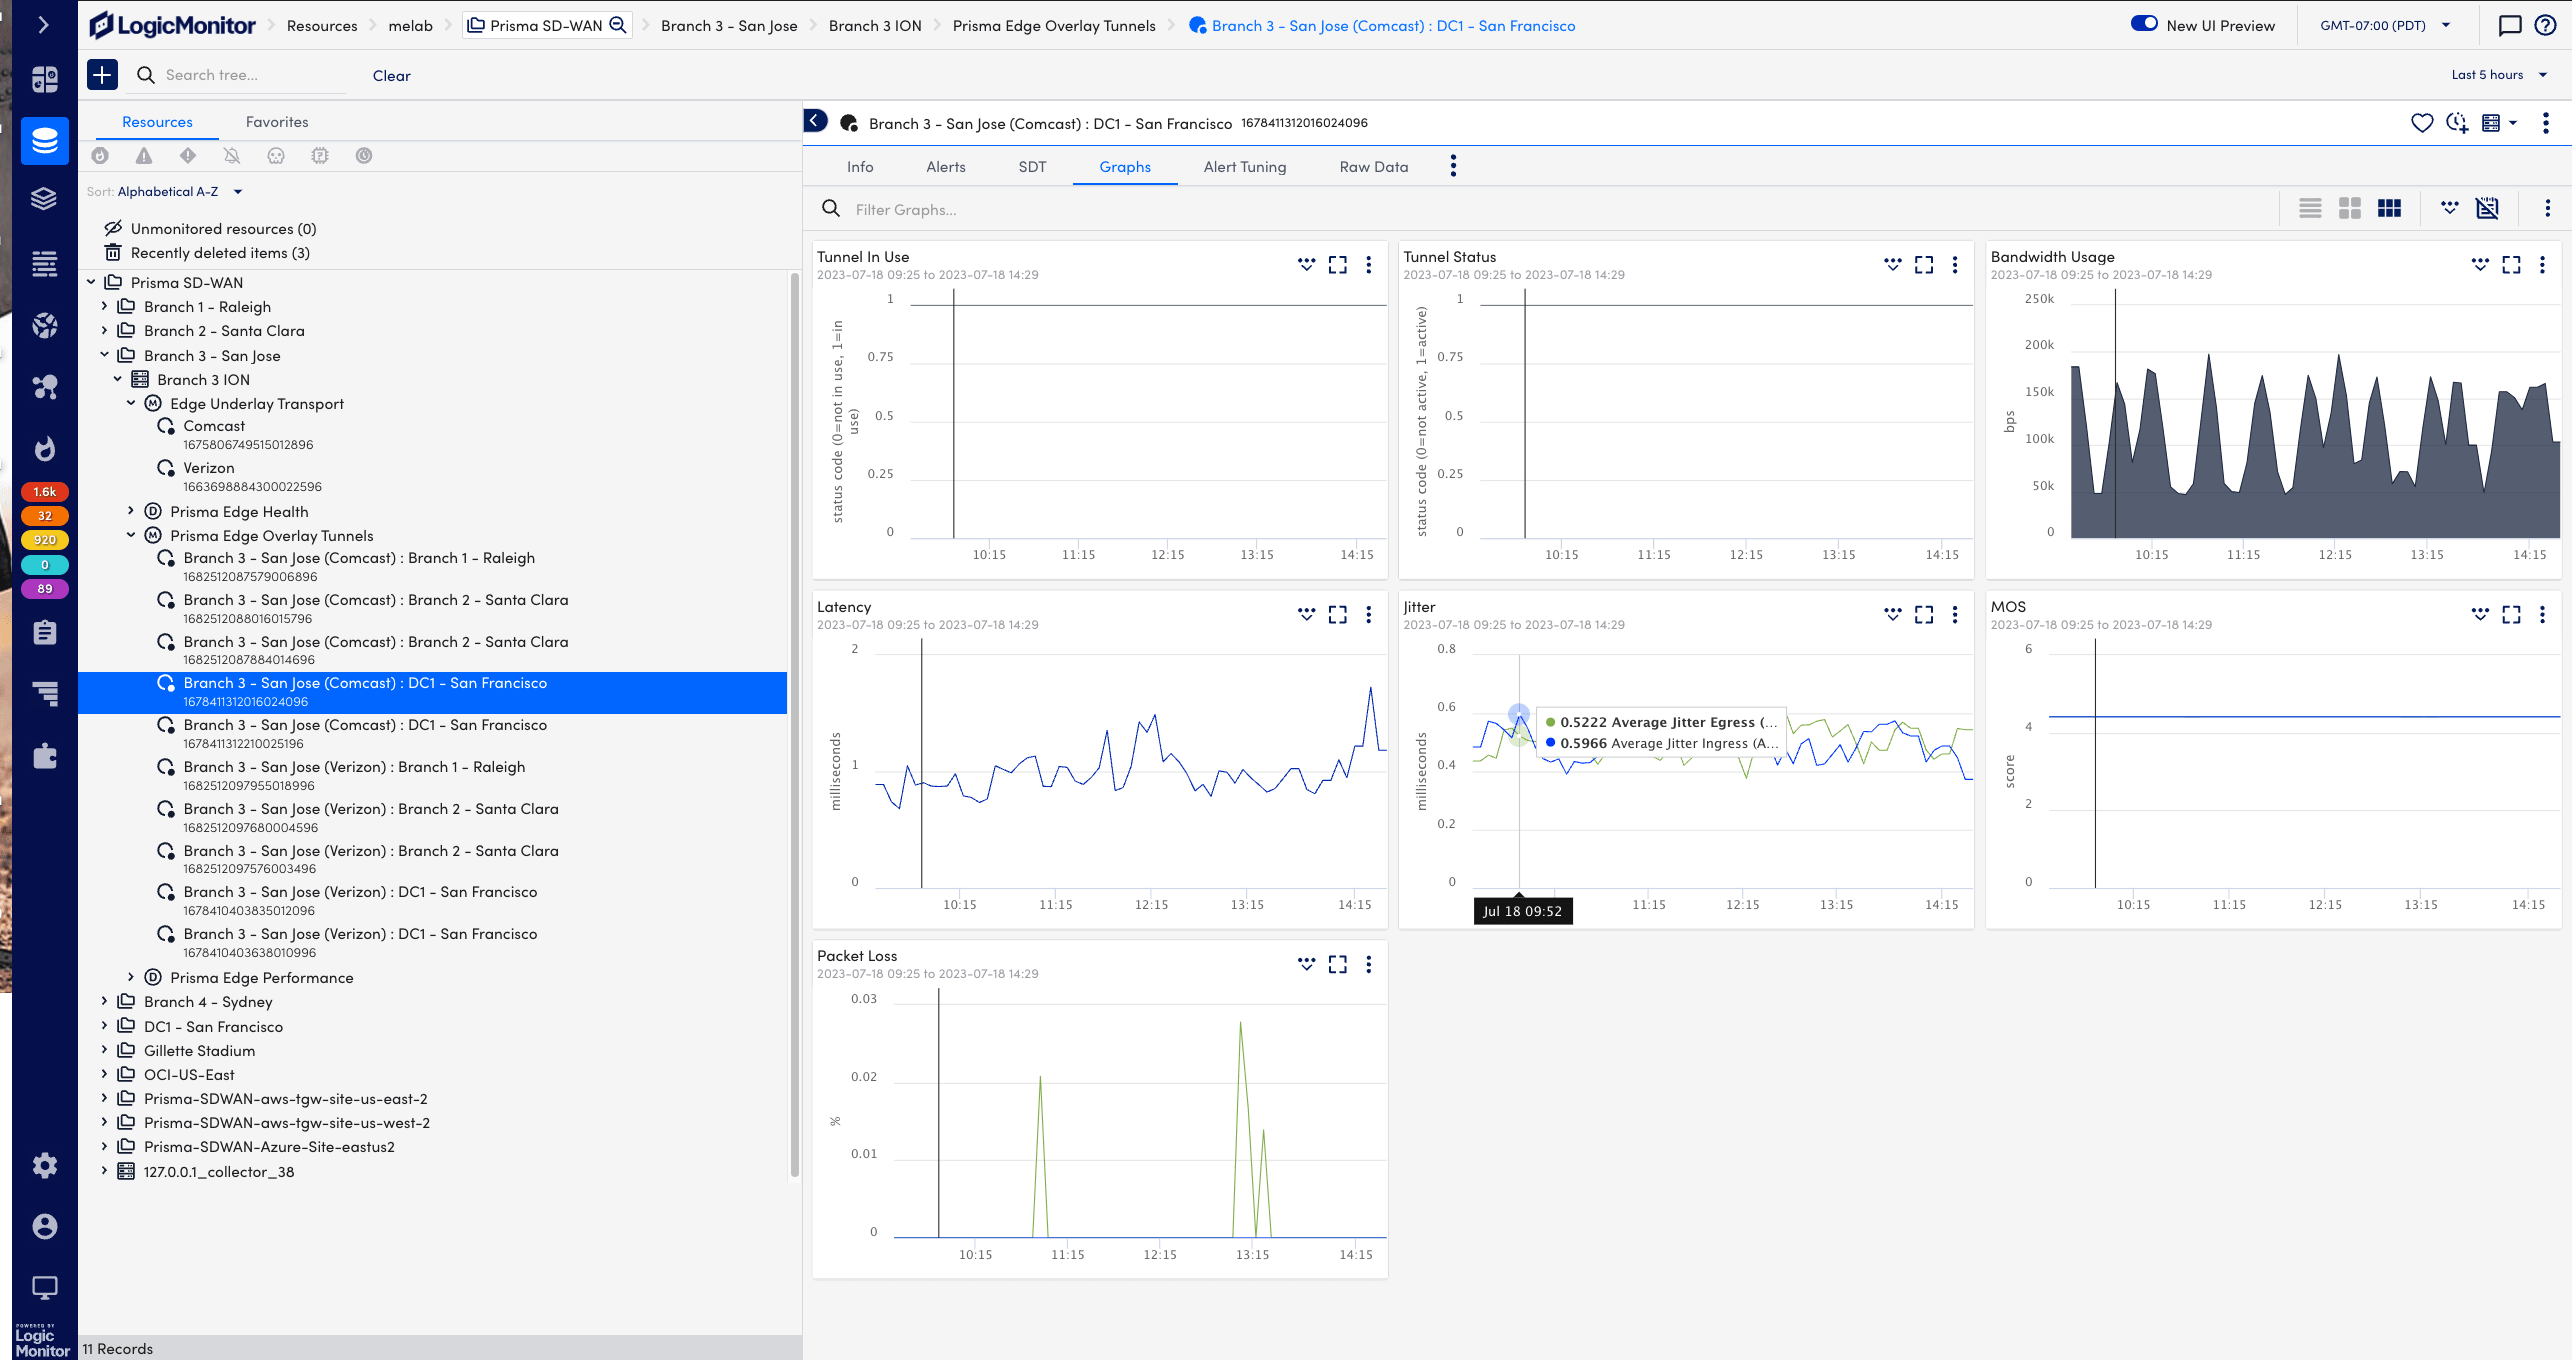
Task: Open the stacked layers sidebar icon
Action: point(44,199)
